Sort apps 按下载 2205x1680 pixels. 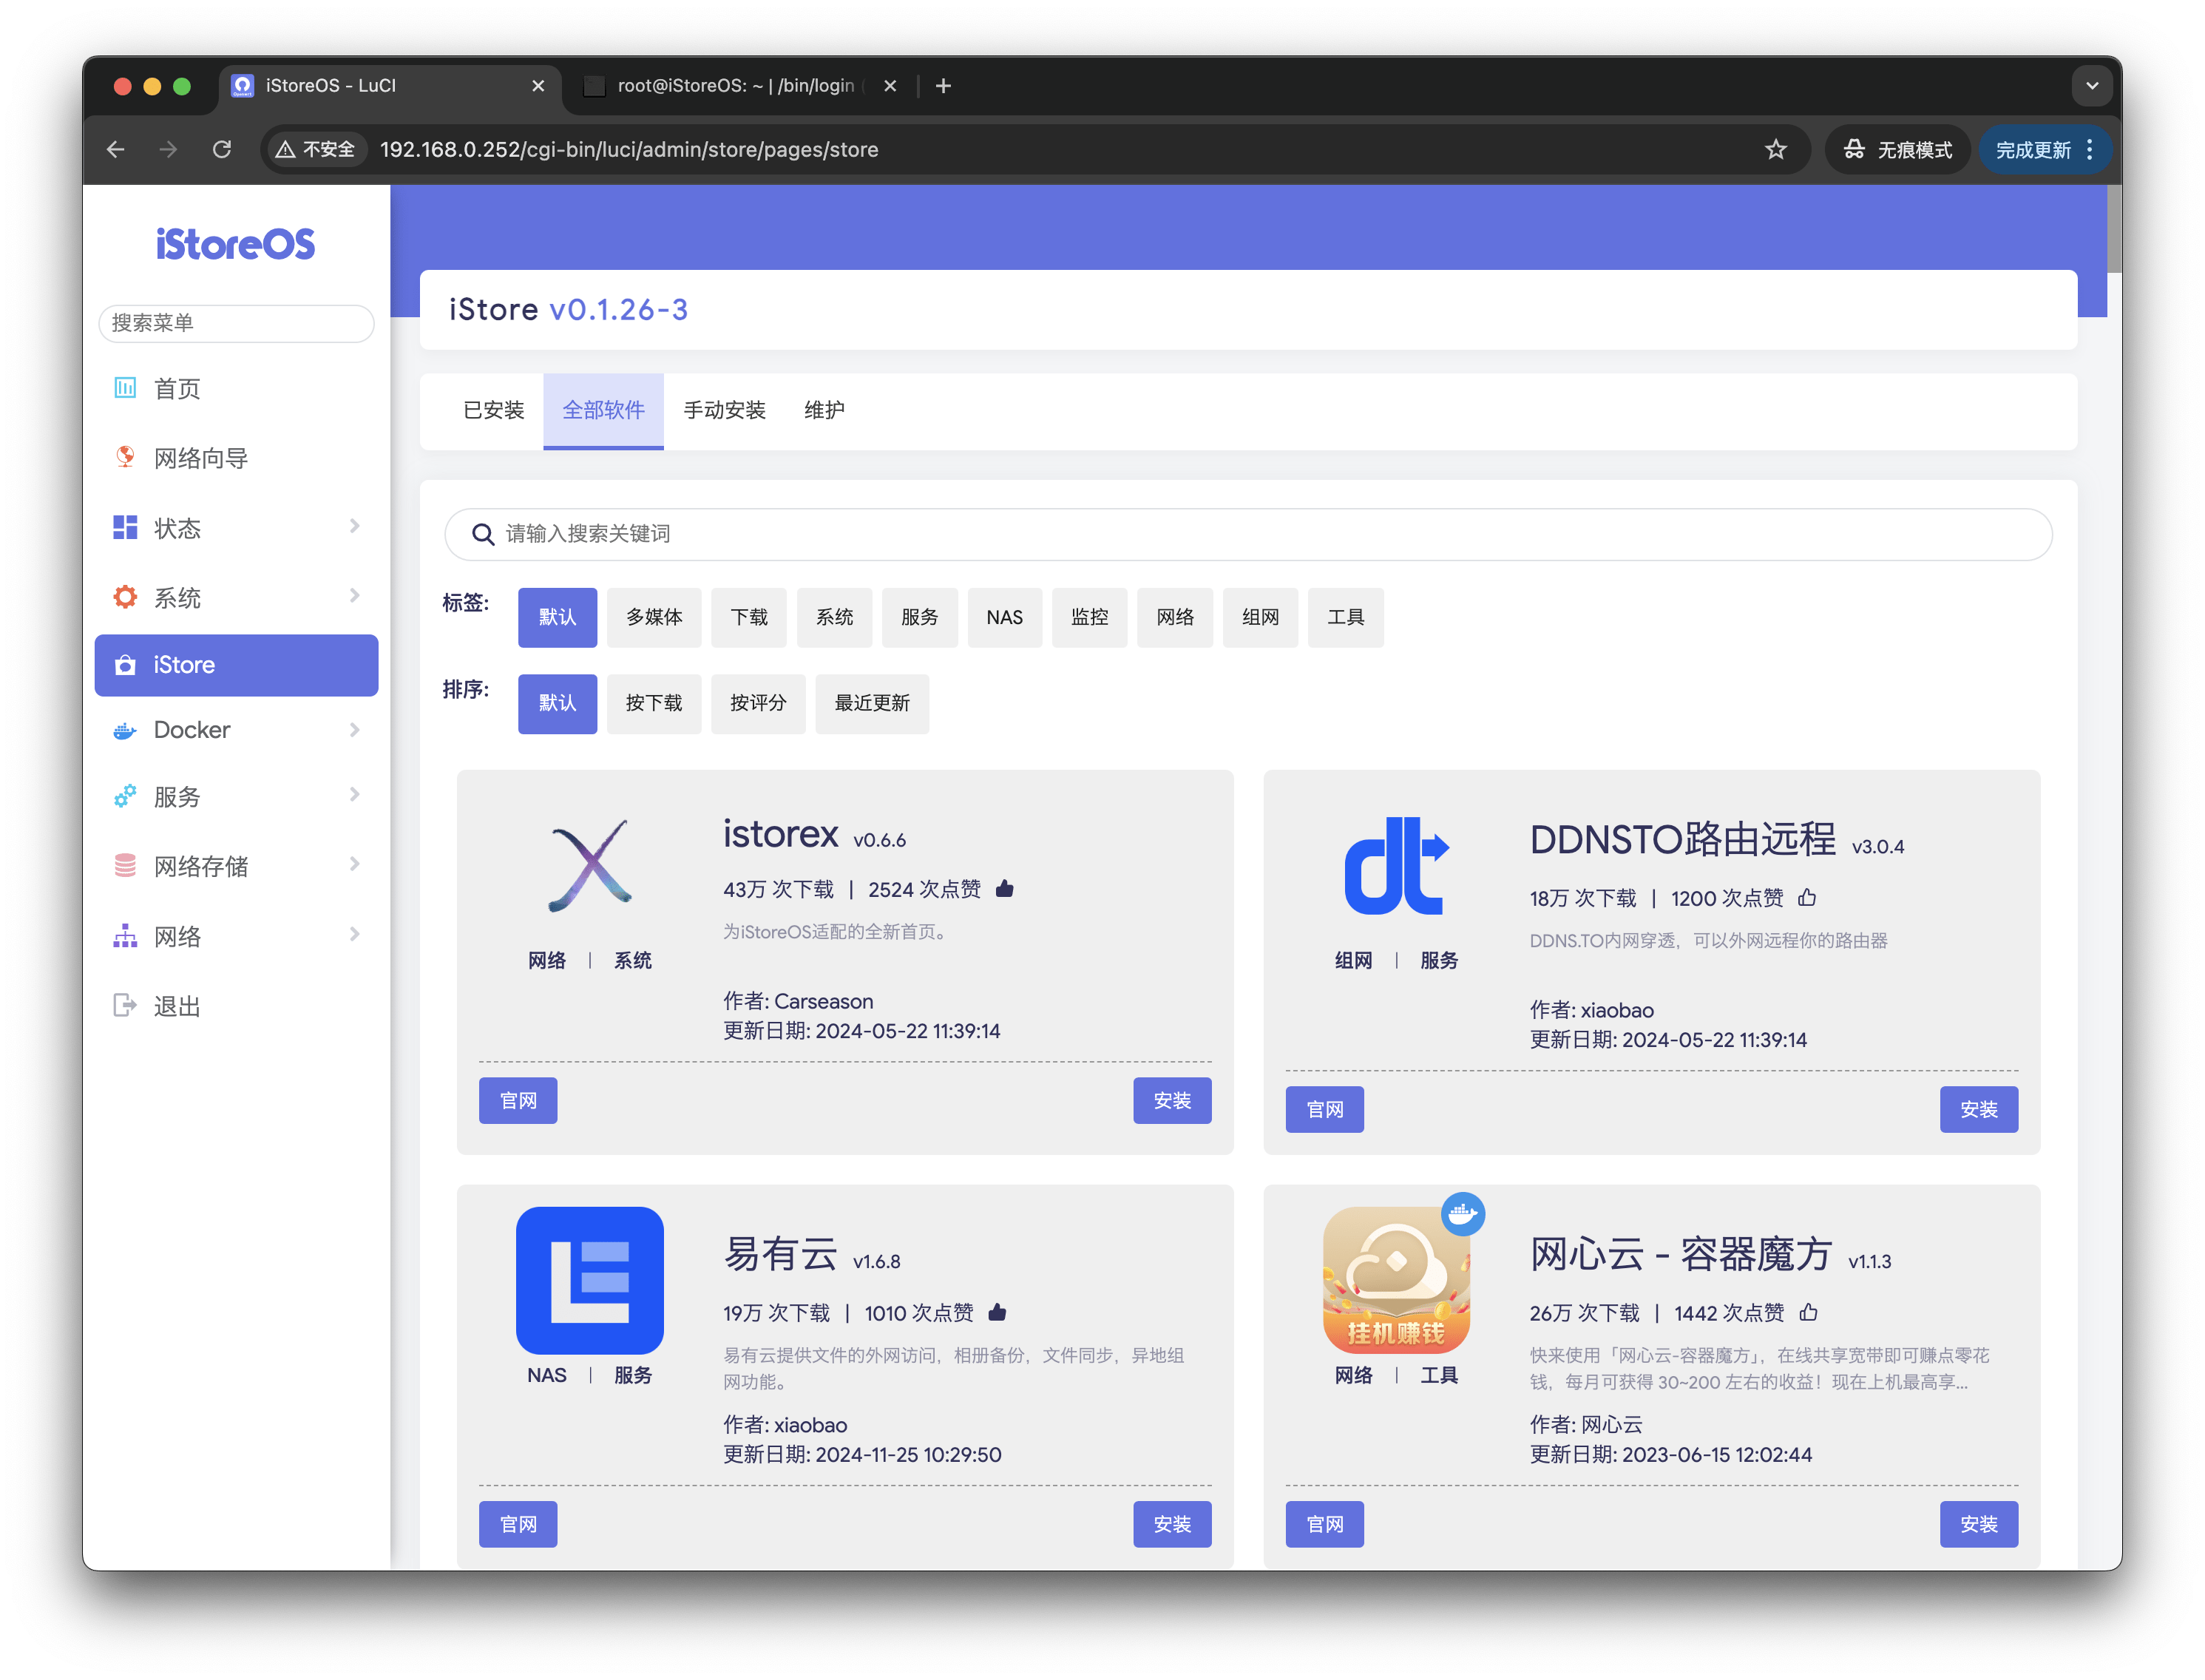point(654,703)
